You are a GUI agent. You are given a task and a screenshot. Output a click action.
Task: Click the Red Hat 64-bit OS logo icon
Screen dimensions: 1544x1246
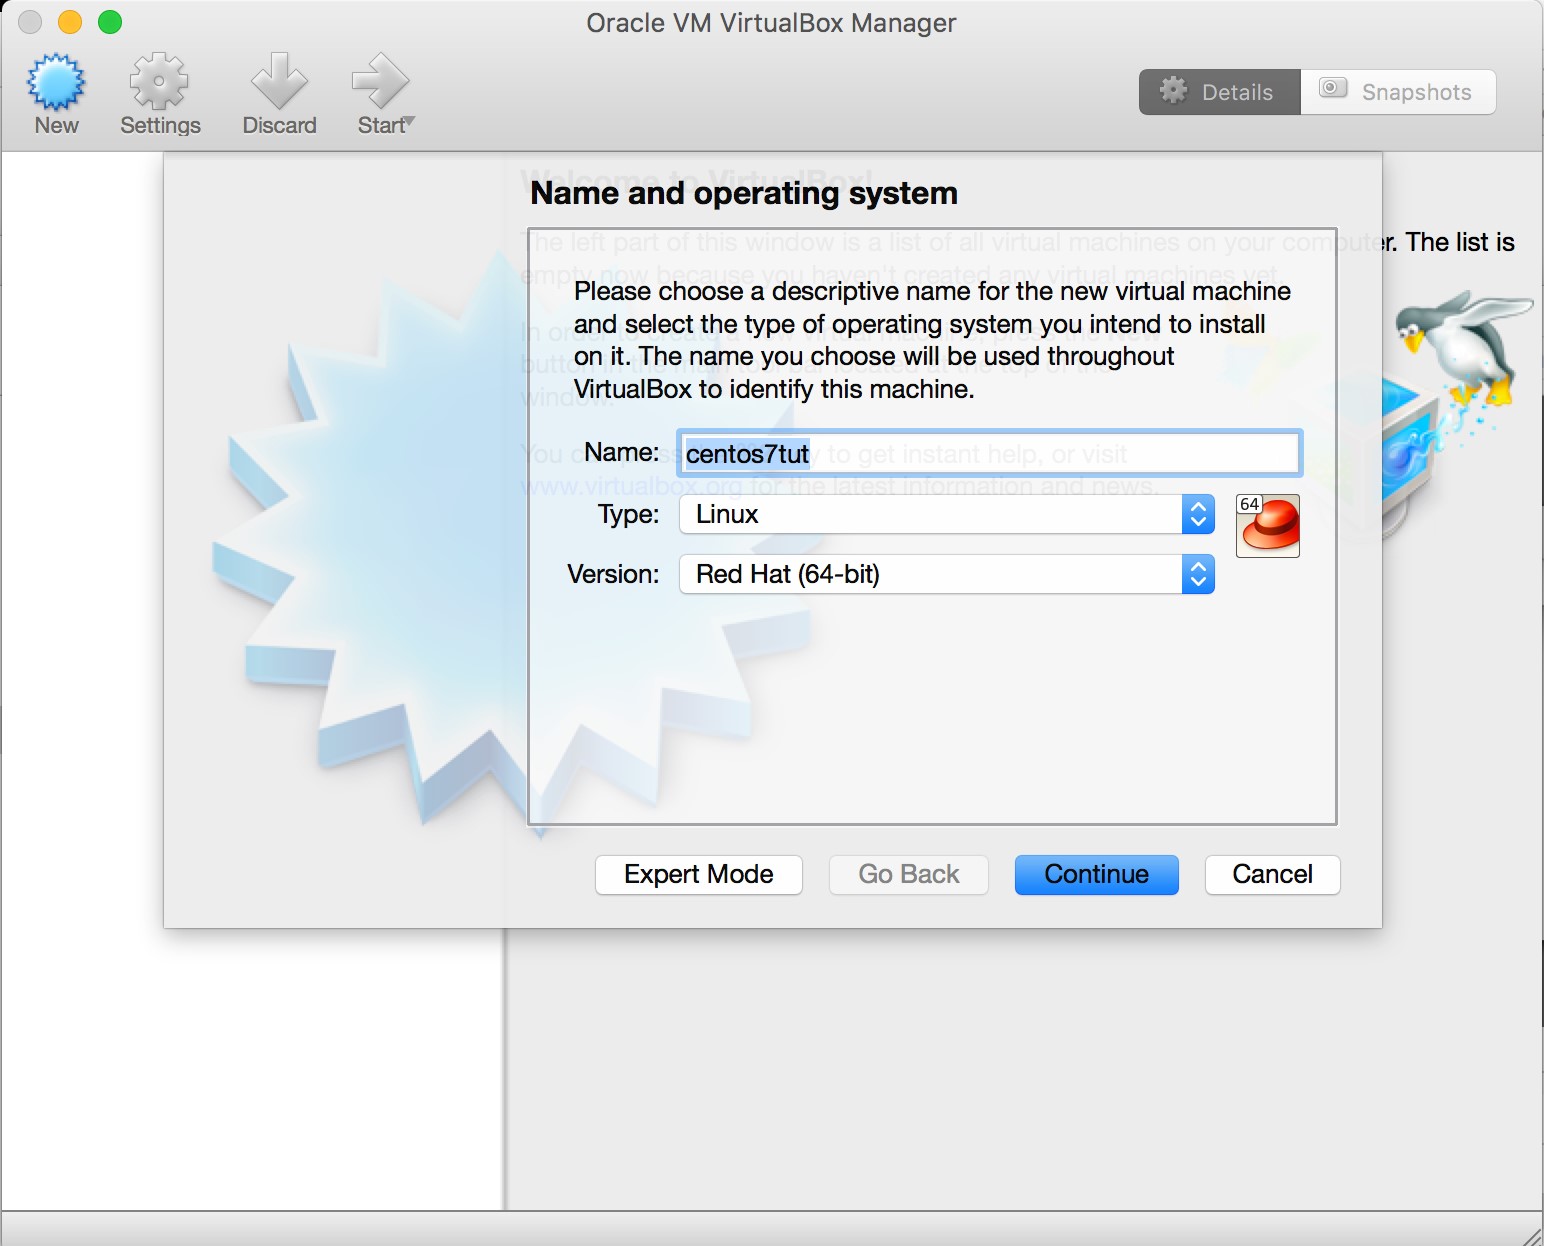[x=1267, y=525]
